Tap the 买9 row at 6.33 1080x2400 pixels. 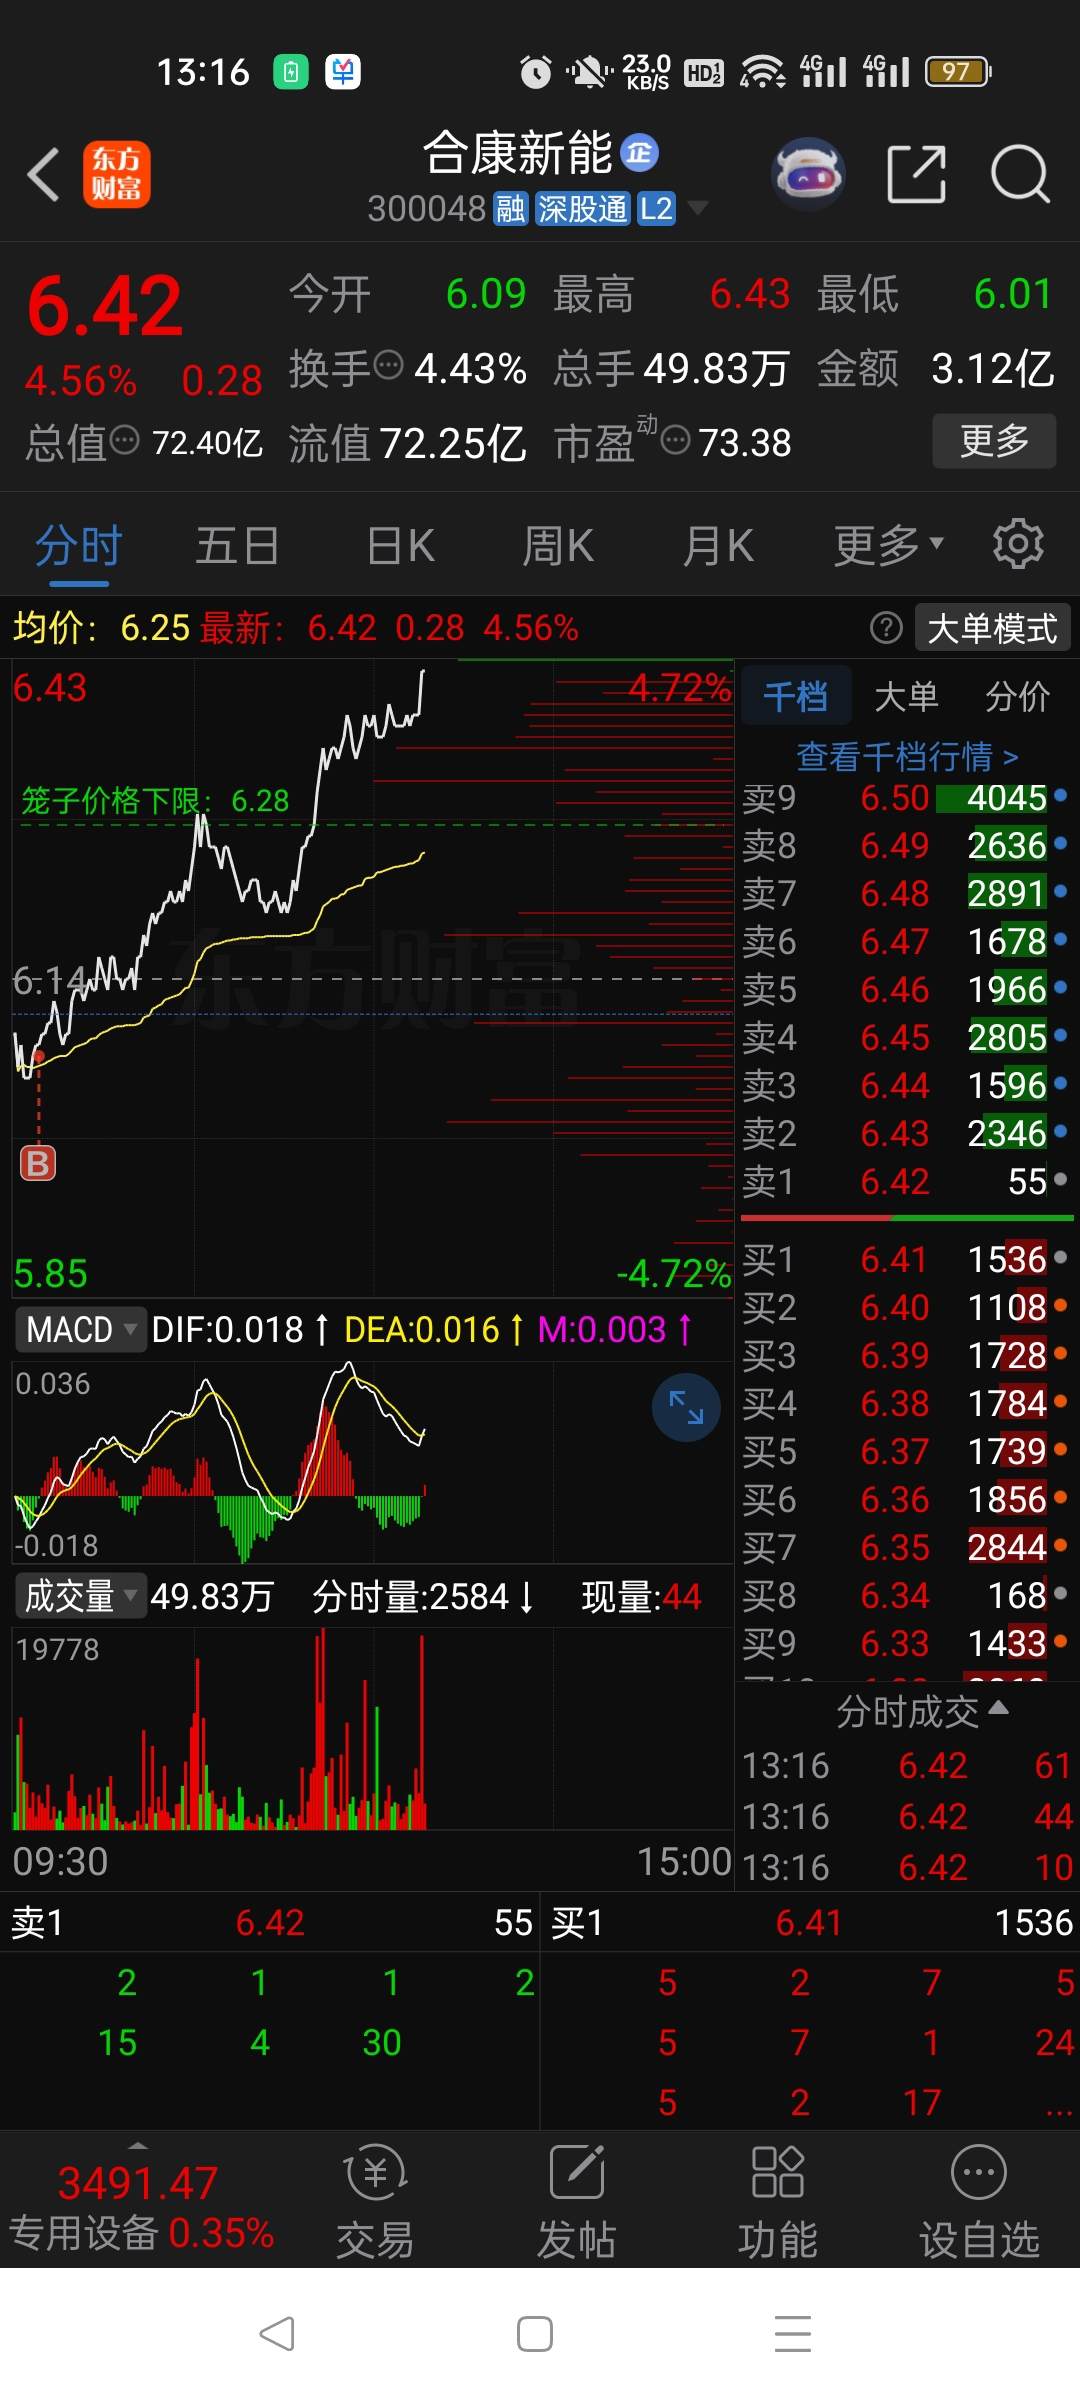[x=906, y=1643]
